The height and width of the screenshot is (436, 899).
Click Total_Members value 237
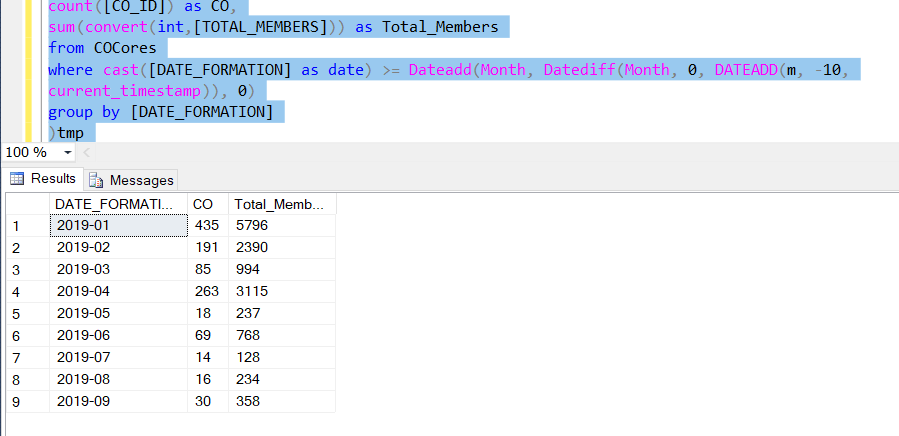click(282, 313)
